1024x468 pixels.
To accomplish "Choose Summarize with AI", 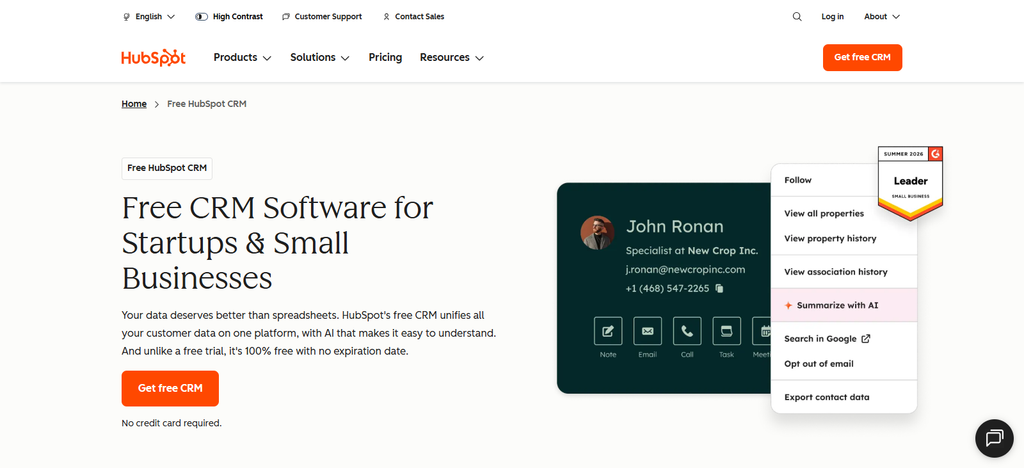I will 844,305.
